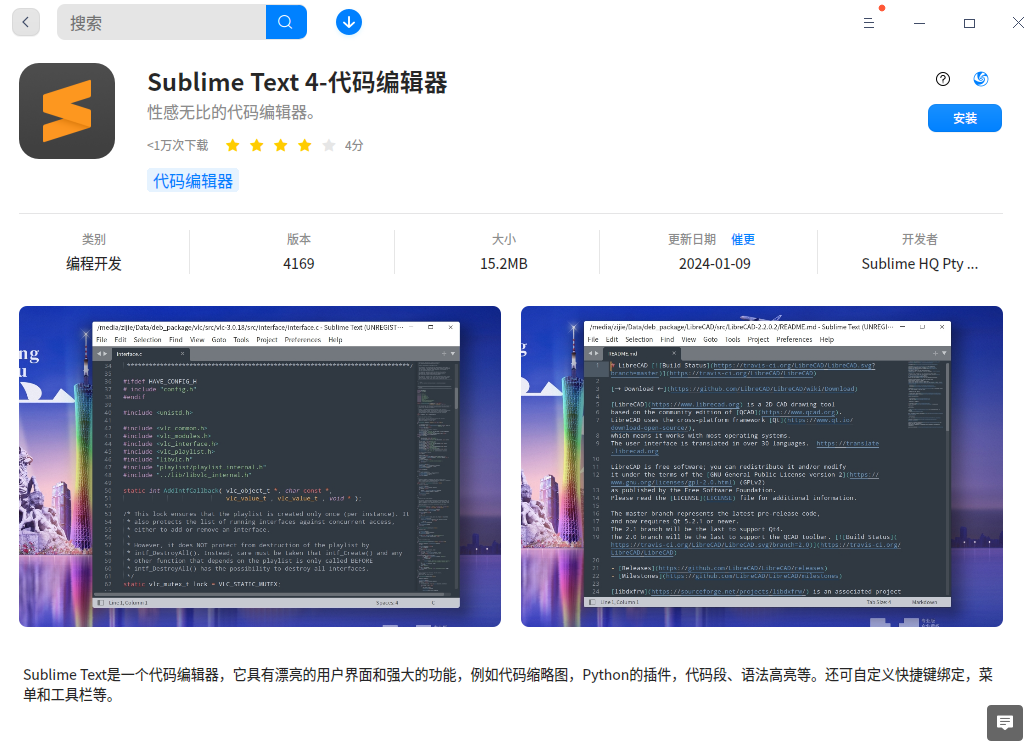Close the app store window

pyautogui.click(x=1018, y=23)
